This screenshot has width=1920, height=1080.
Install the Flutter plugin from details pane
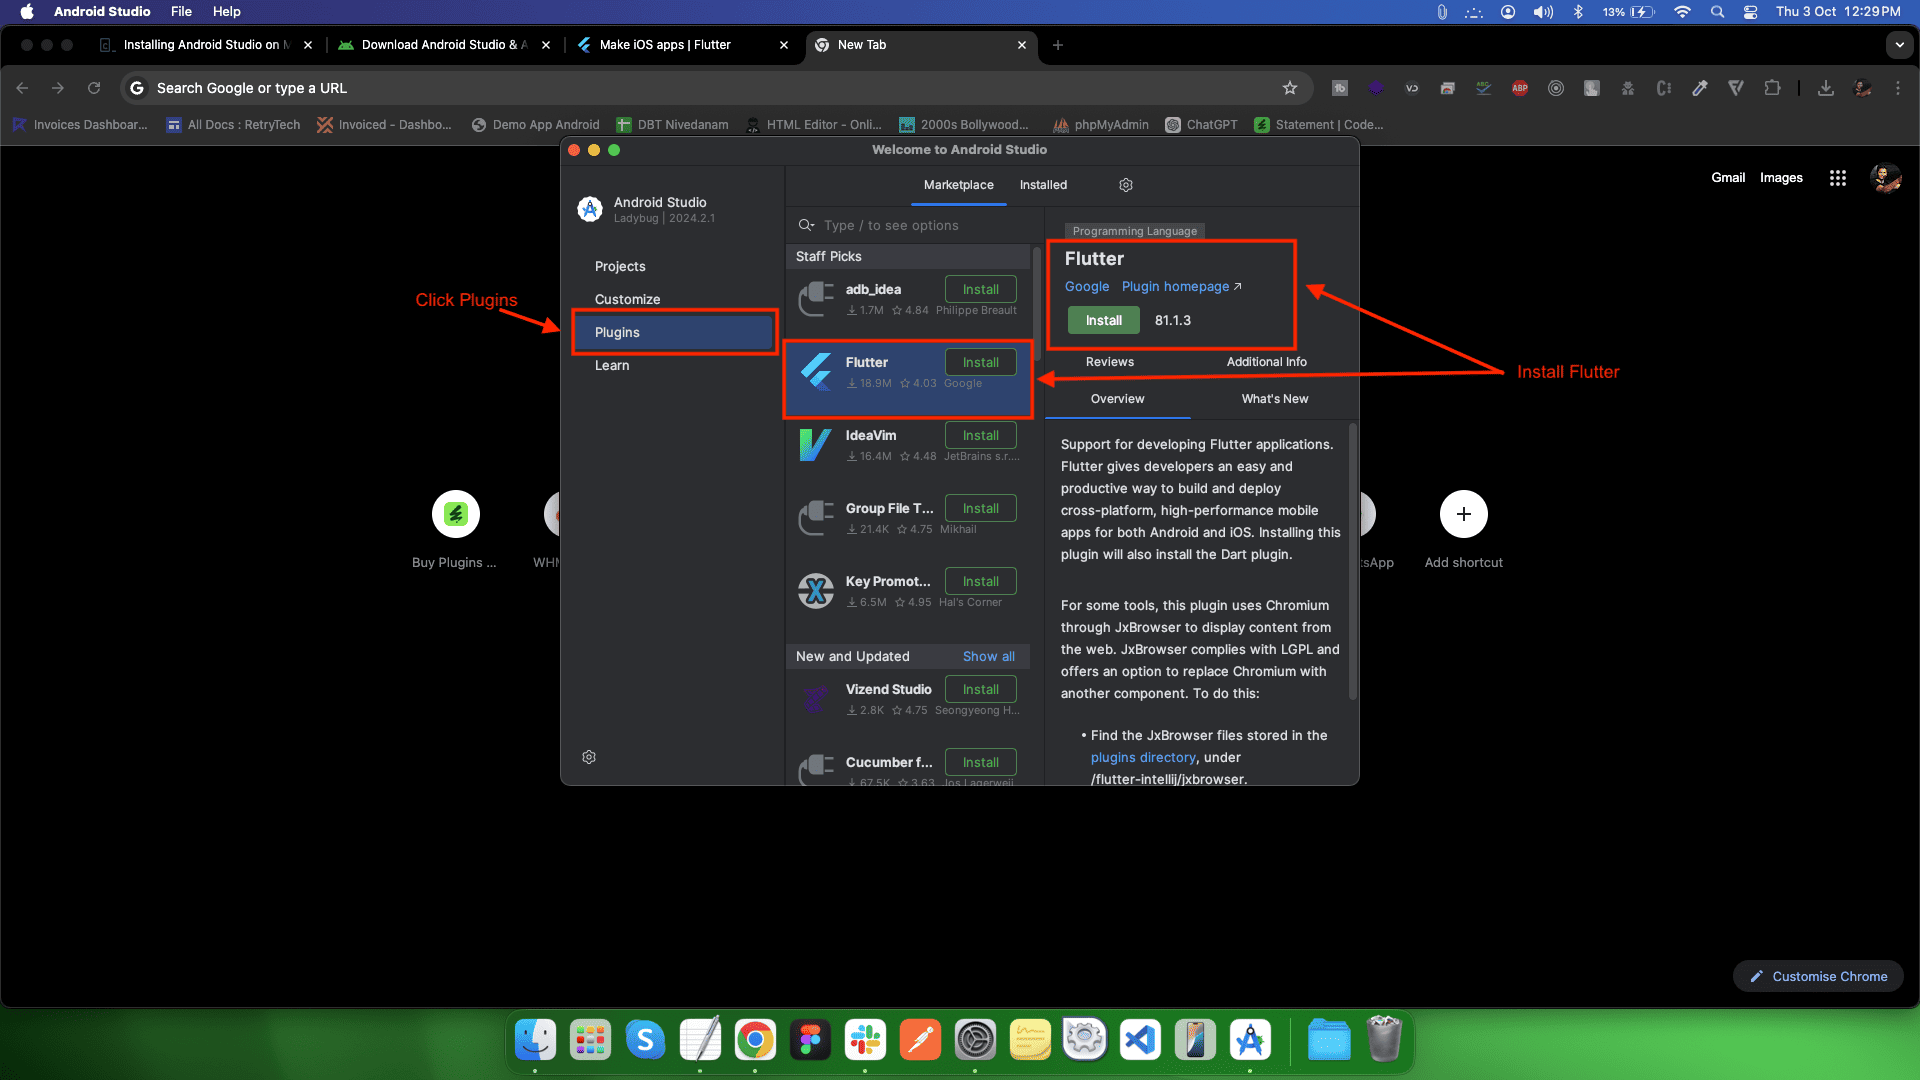(x=1103, y=320)
